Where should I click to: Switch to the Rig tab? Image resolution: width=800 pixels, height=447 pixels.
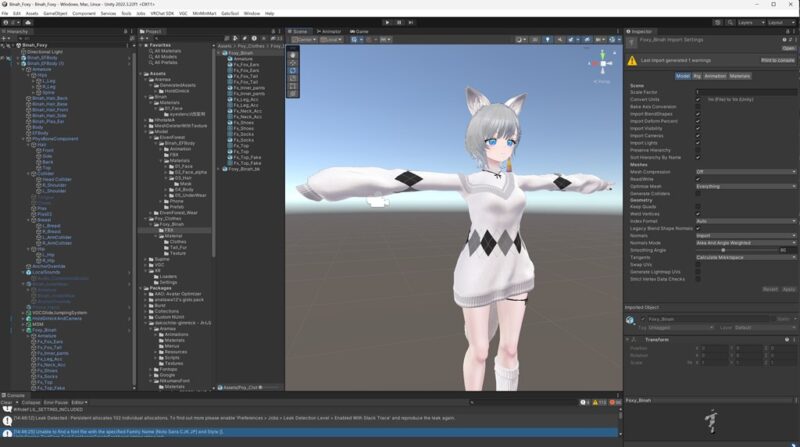tap(697, 75)
